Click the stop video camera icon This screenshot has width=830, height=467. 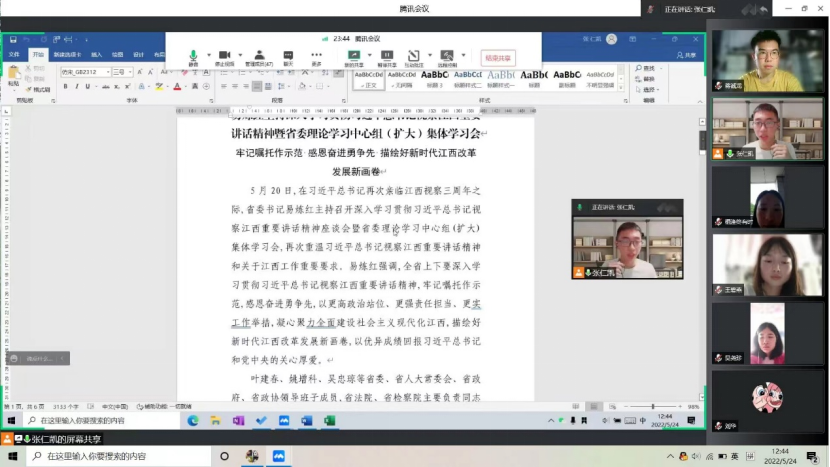click(x=225, y=56)
